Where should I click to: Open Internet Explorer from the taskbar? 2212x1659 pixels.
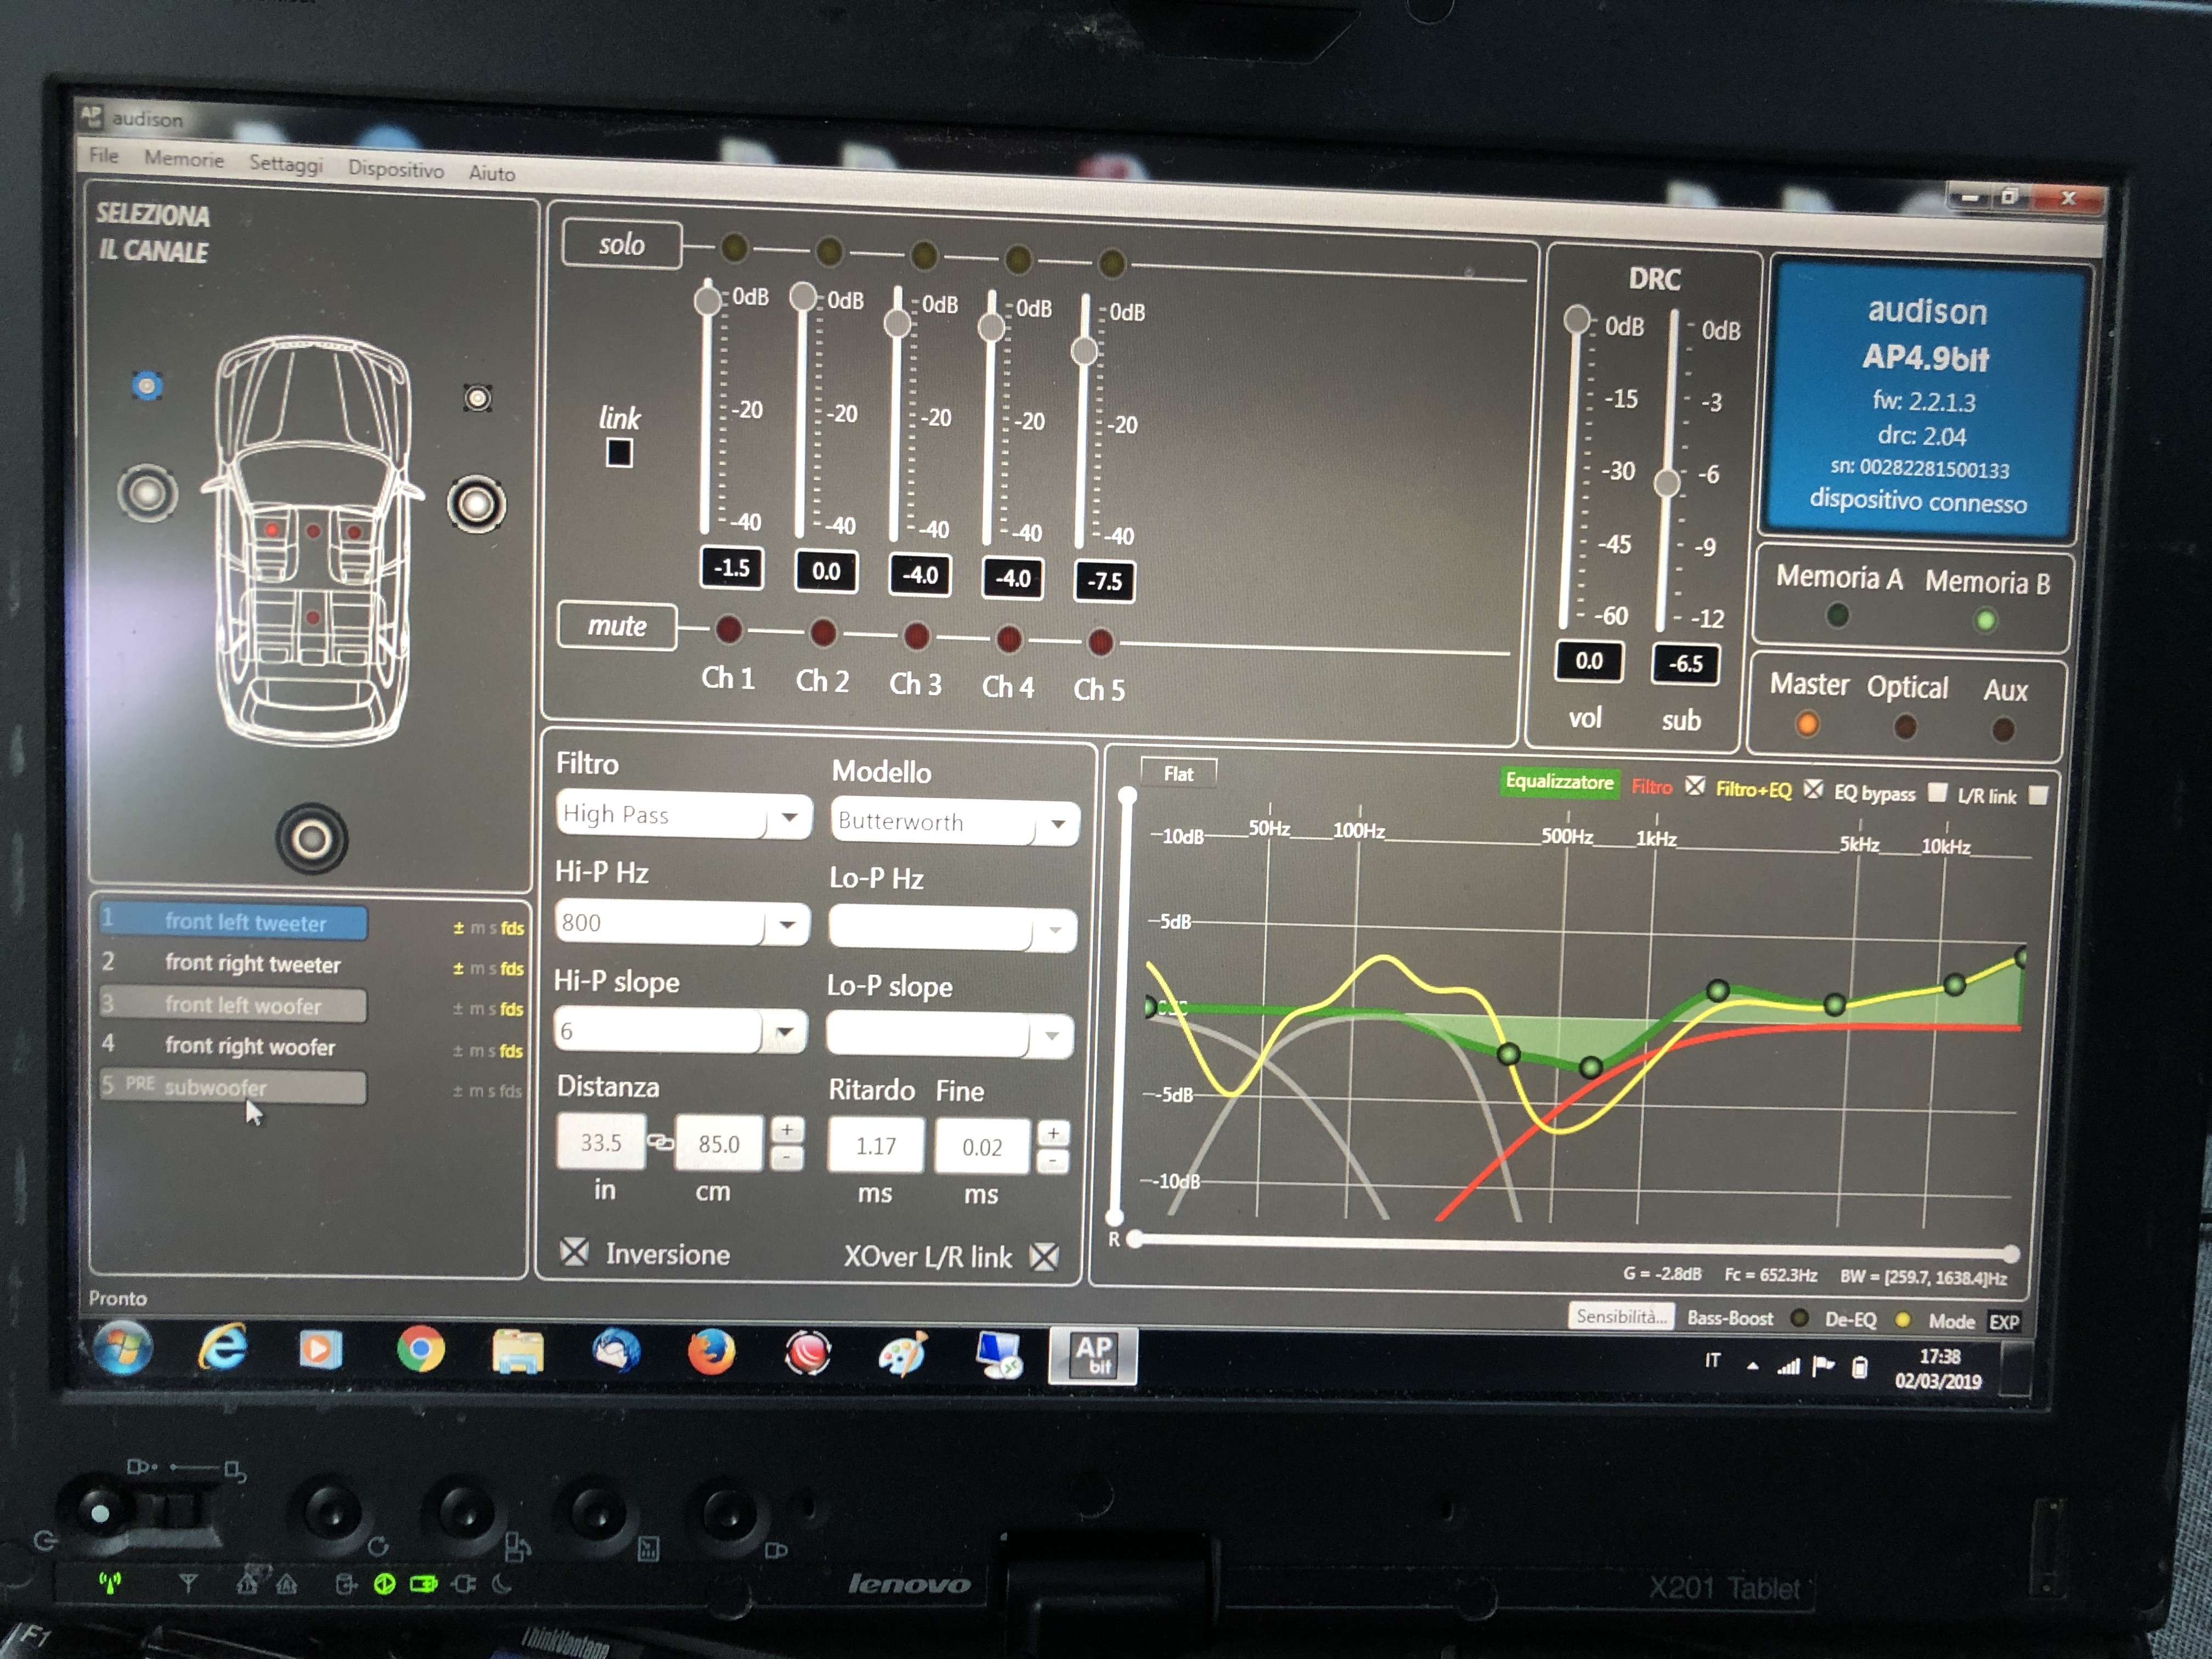pyautogui.click(x=223, y=1348)
